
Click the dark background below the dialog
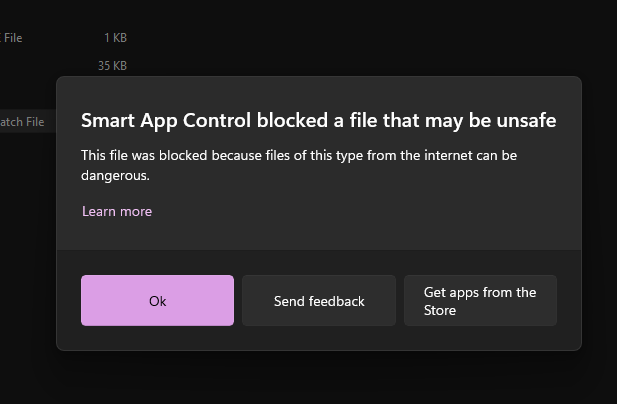tap(318, 378)
